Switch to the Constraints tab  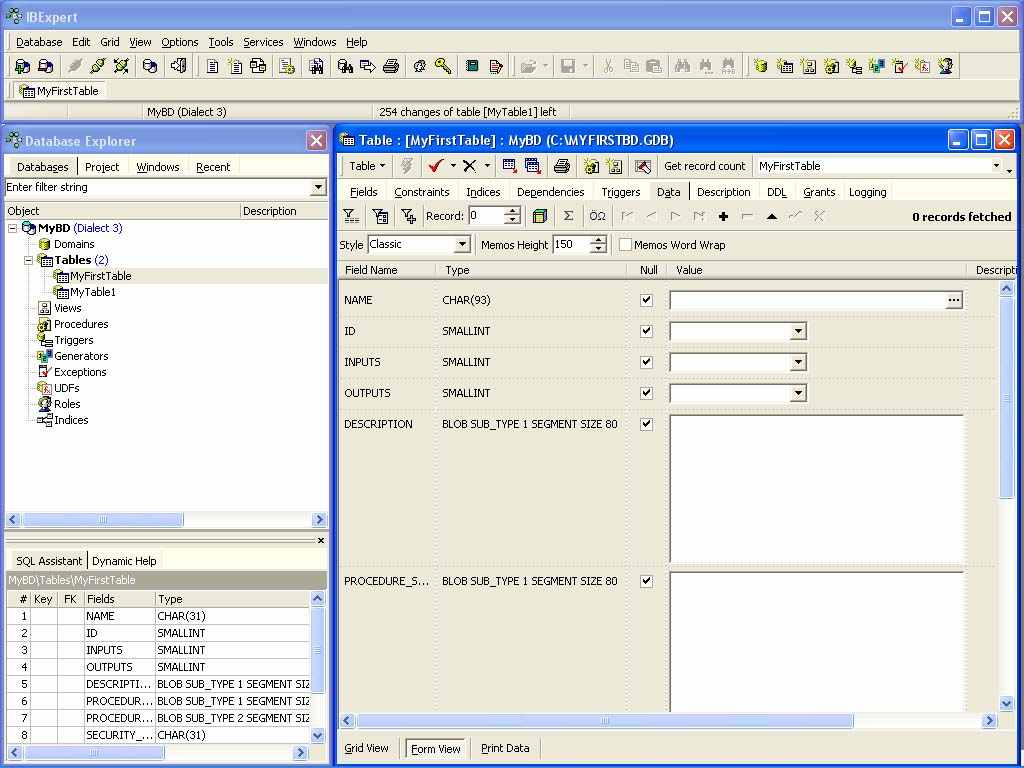pos(422,192)
